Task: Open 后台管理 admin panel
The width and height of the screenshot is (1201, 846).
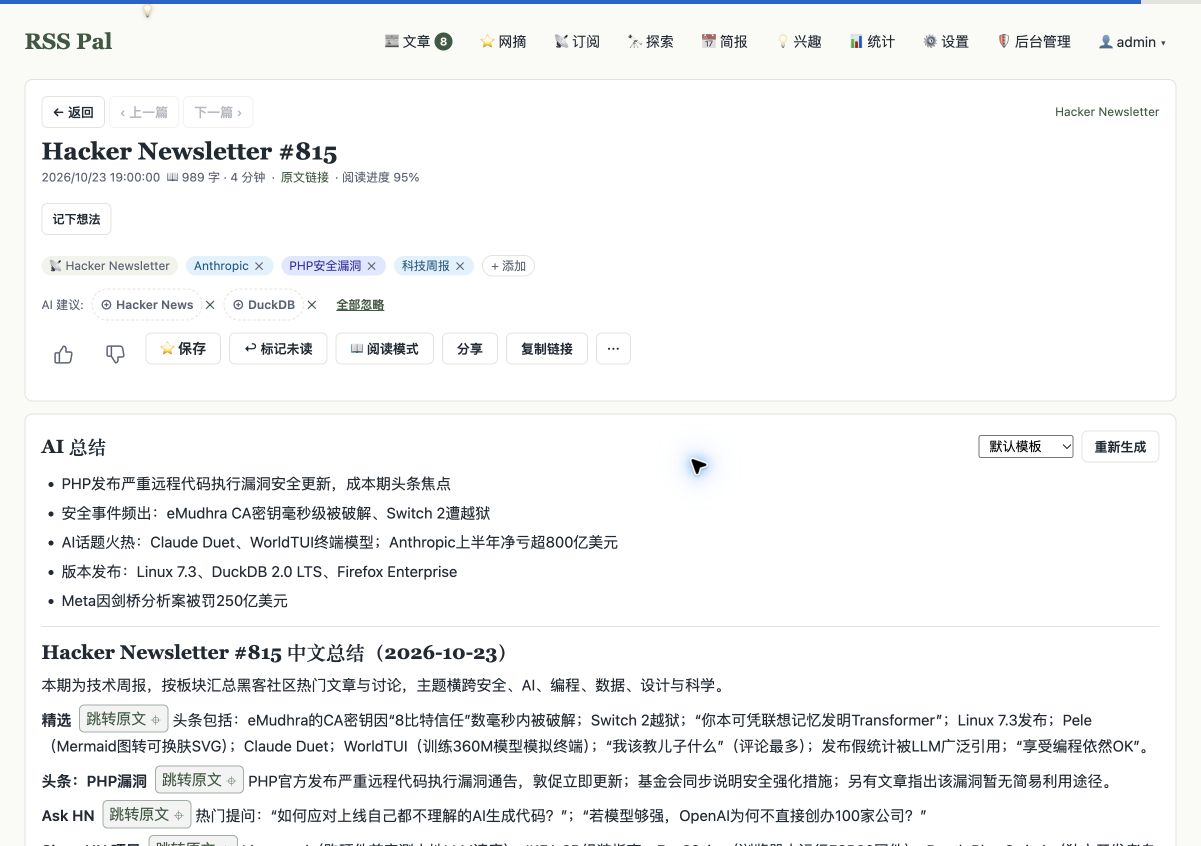Action: (1034, 42)
